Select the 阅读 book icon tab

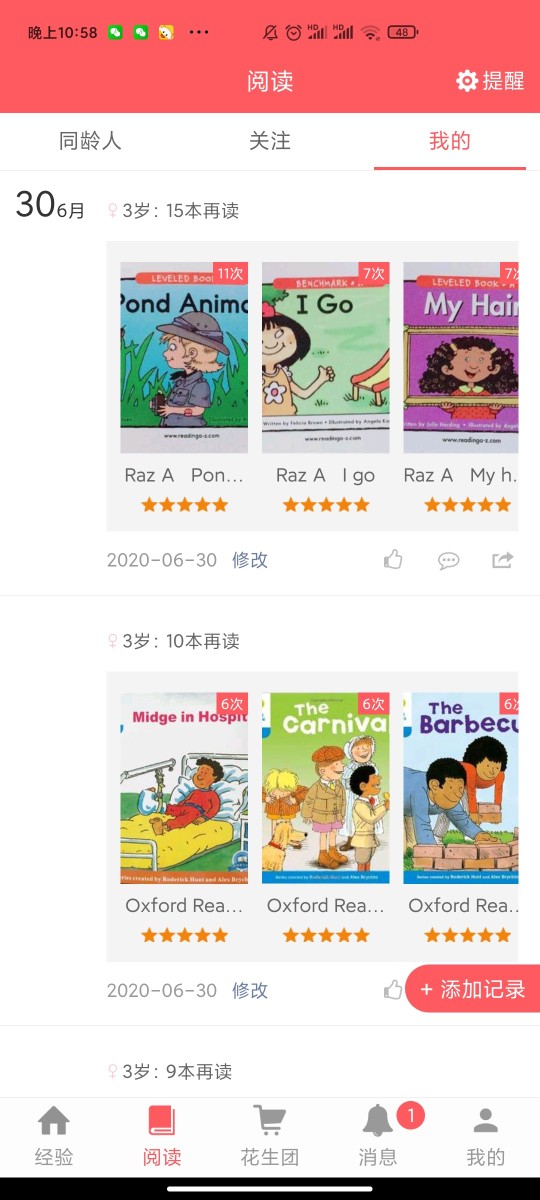click(x=162, y=1138)
